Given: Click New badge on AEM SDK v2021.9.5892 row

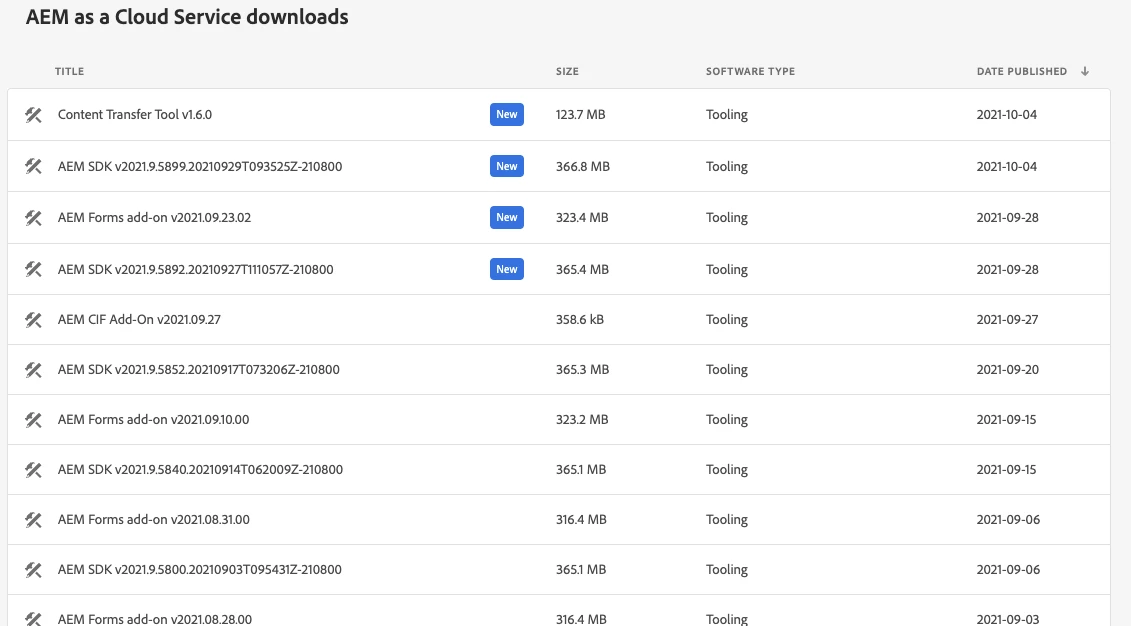Looking at the screenshot, I should point(506,270).
